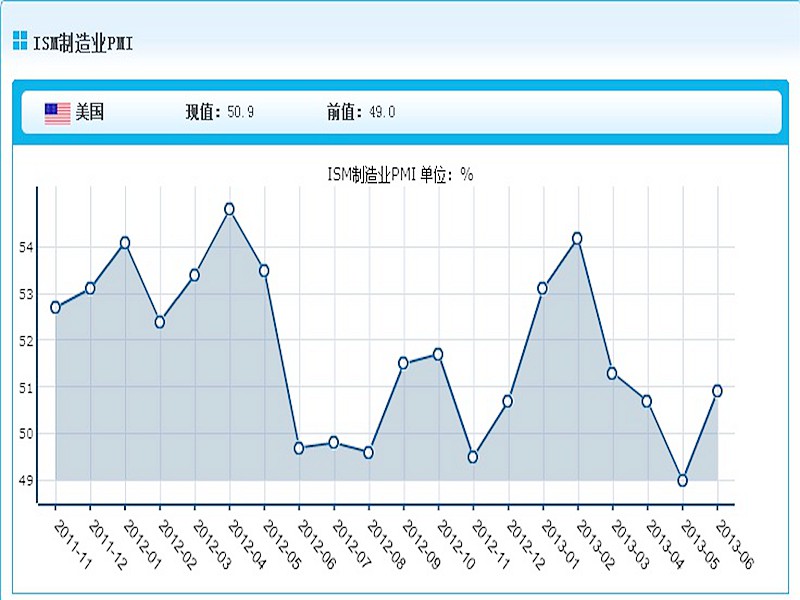Click the data point for 2012-01
The height and width of the screenshot is (600, 800).
[x=125, y=243]
